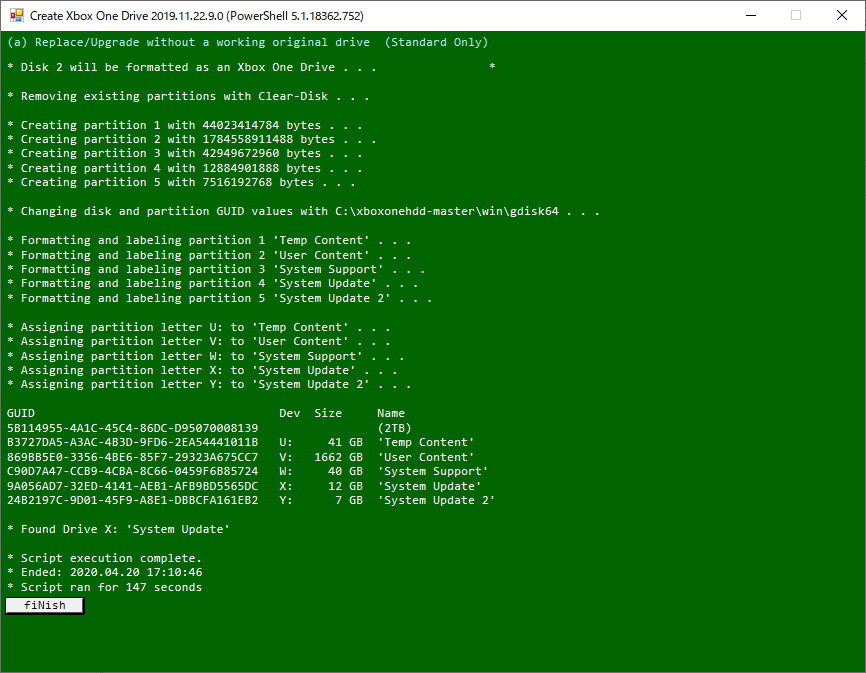
Task: Click the '40 GB' size value
Action: [x=346, y=471]
